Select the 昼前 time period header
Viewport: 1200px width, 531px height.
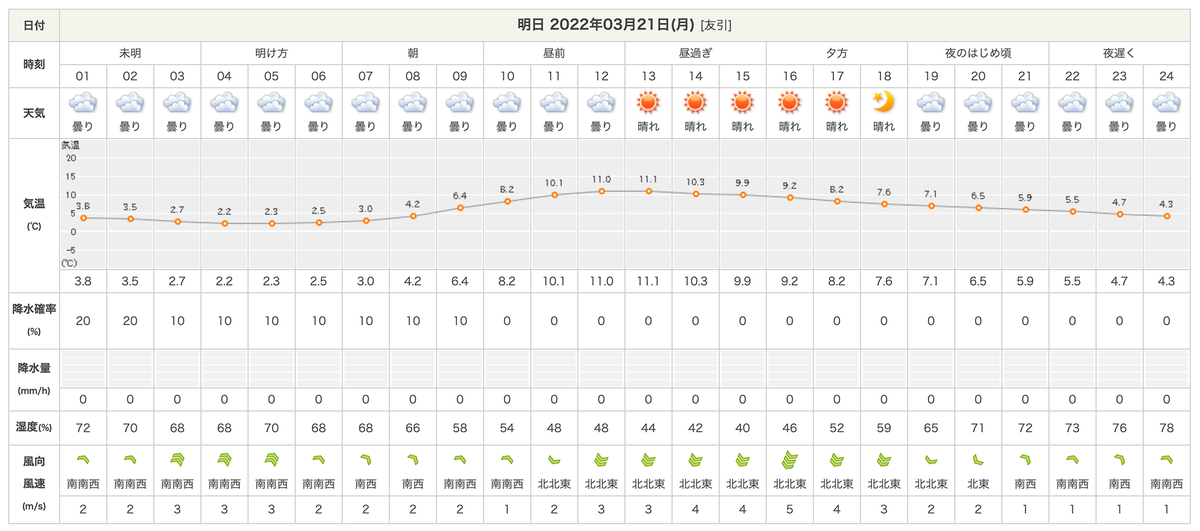click(554, 51)
